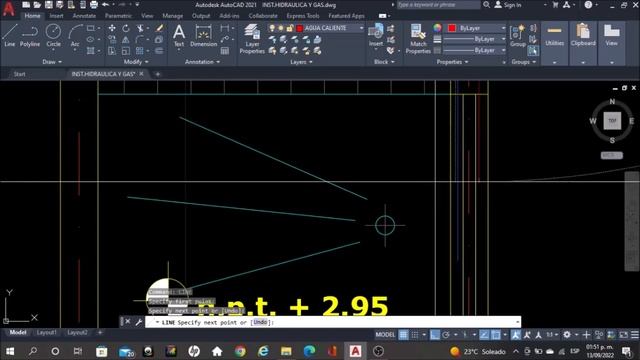Add new drawing tab with plus
This screenshot has height=360, width=640.
coord(158,74)
